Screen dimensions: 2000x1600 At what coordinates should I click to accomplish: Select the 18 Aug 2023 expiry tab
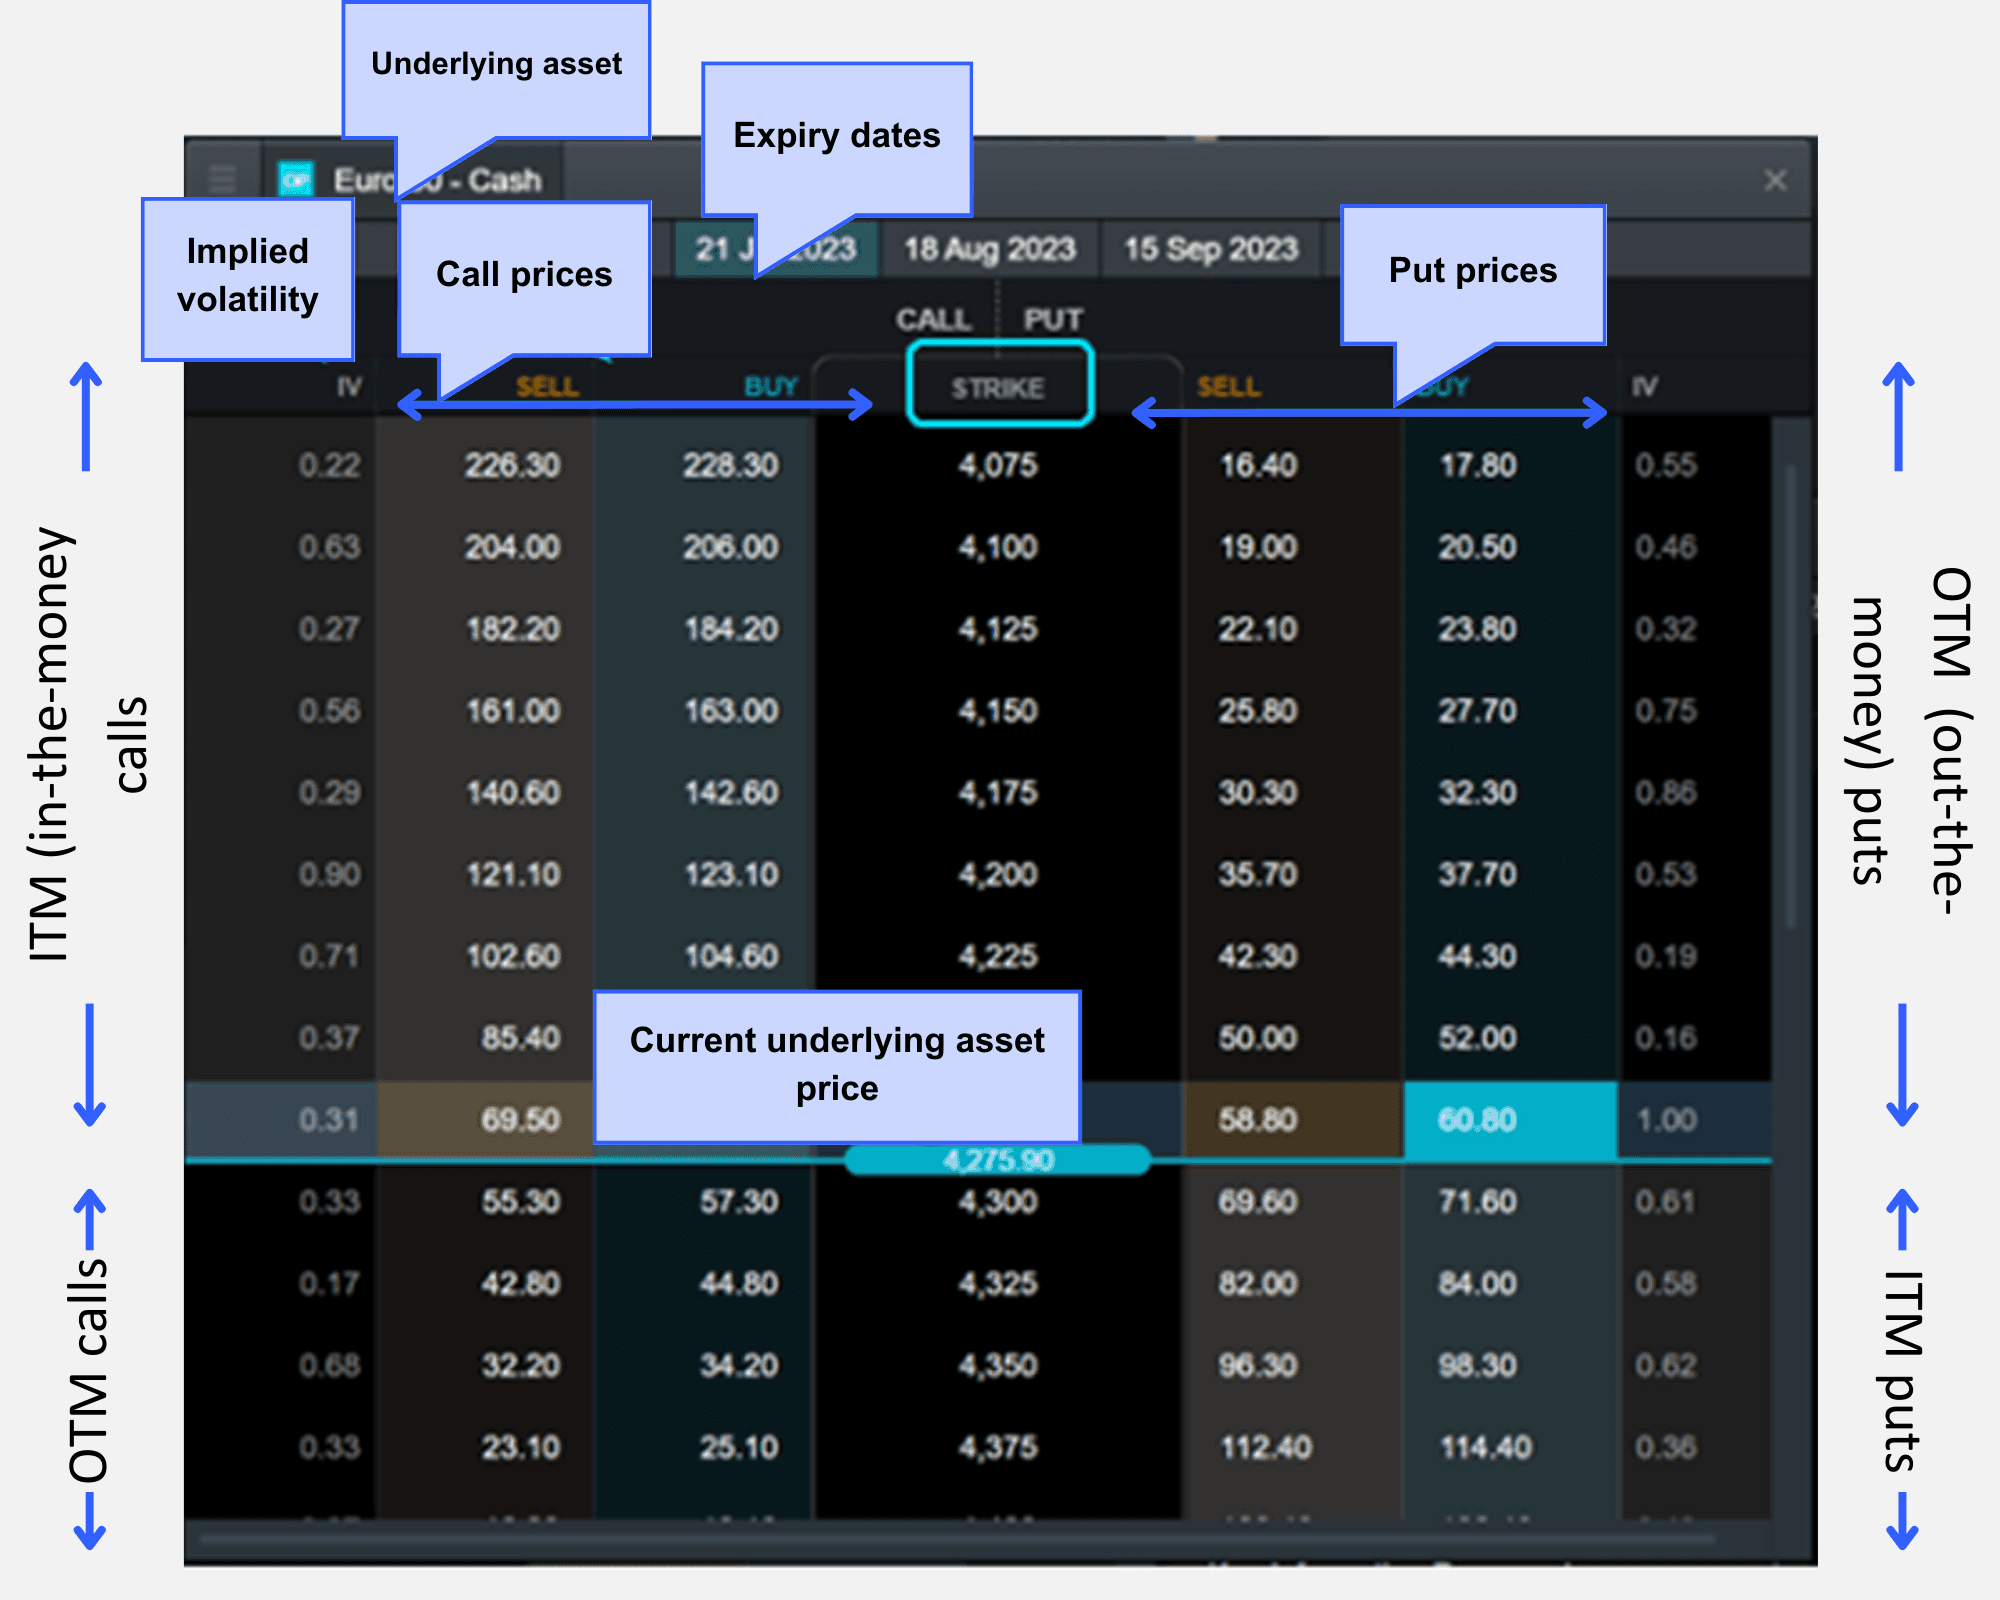tap(989, 249)
